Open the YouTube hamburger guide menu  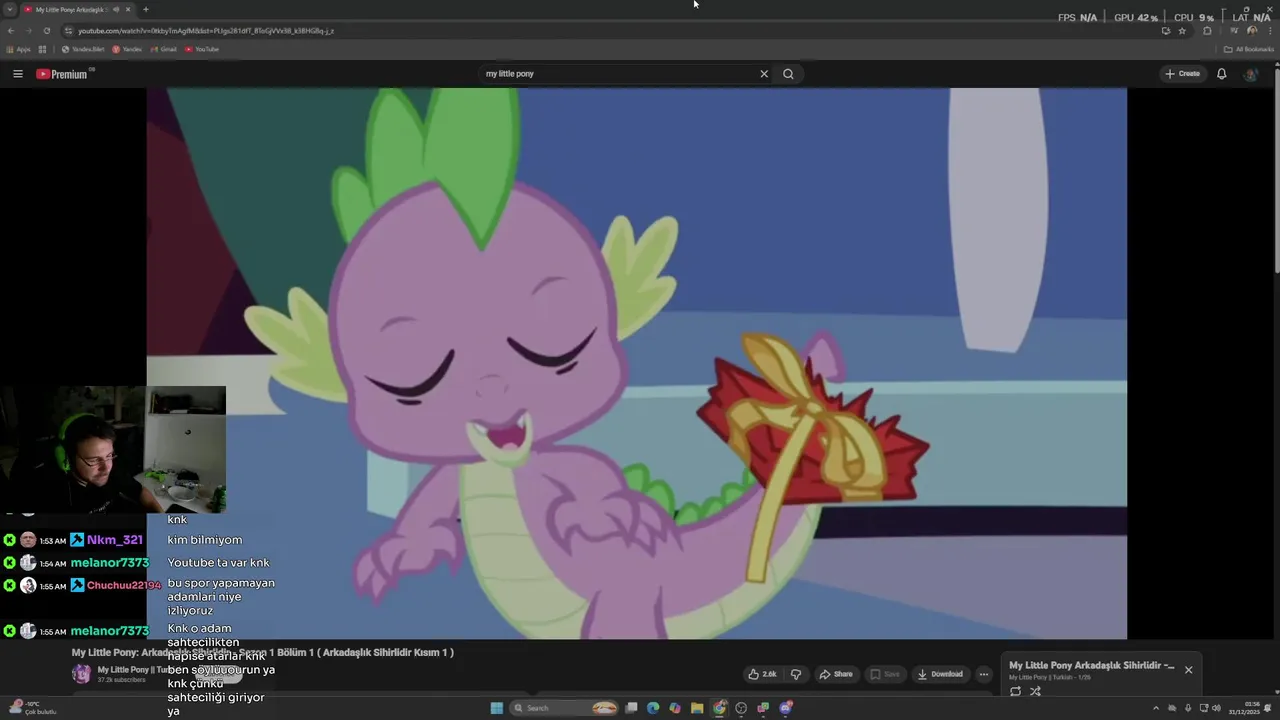coord(17,74)
